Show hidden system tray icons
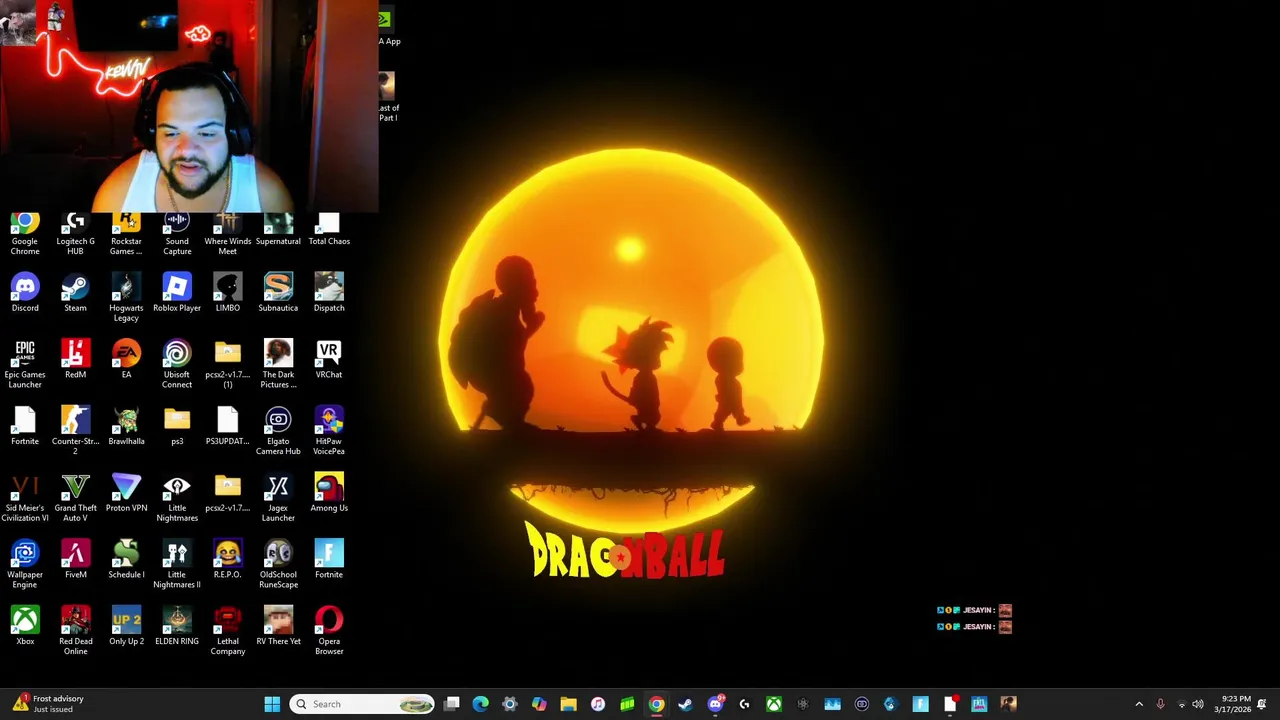 point(1139,704)
